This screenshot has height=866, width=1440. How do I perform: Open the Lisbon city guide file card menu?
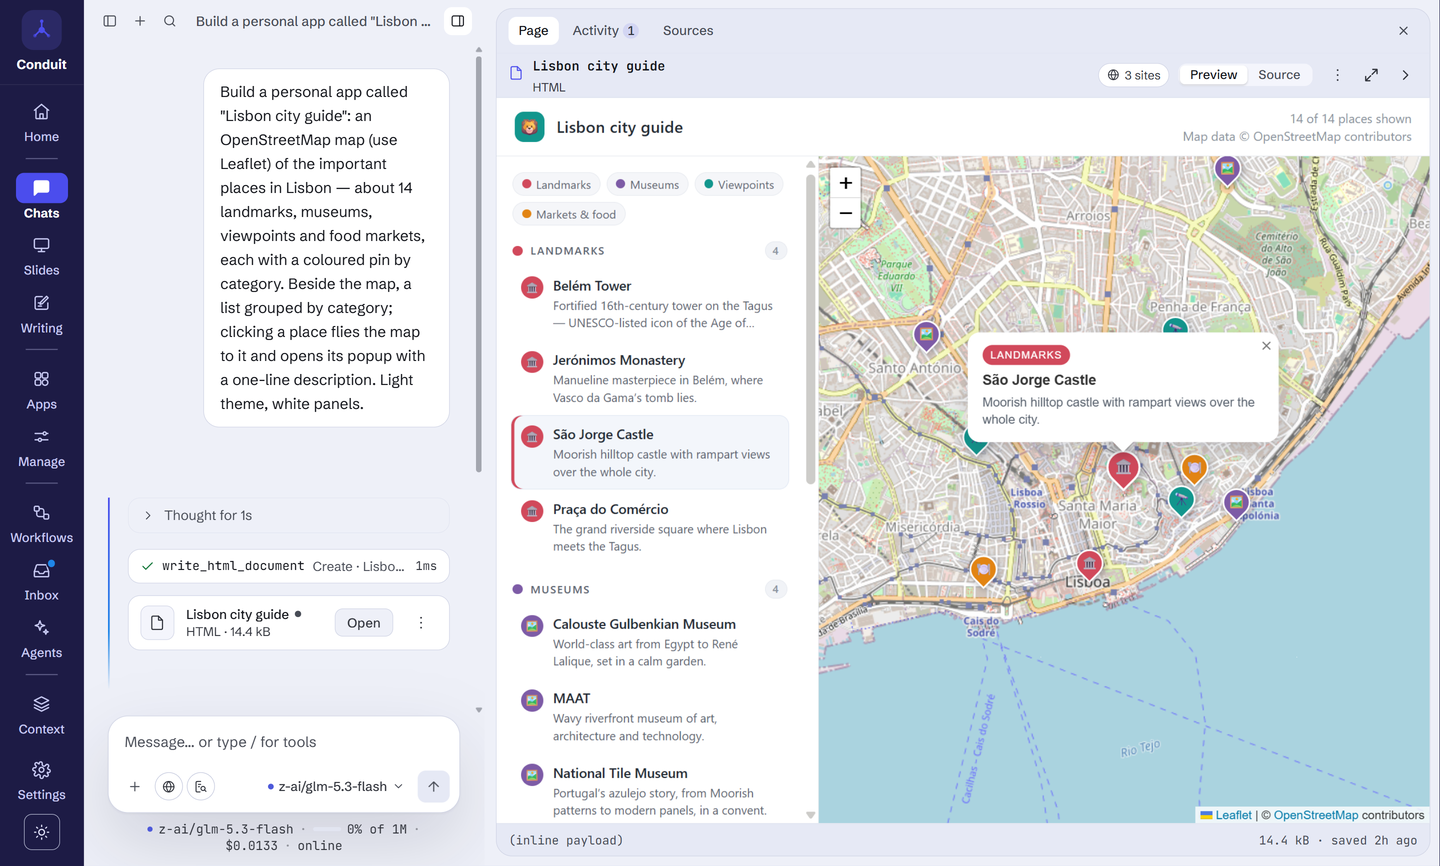(421, 623)
